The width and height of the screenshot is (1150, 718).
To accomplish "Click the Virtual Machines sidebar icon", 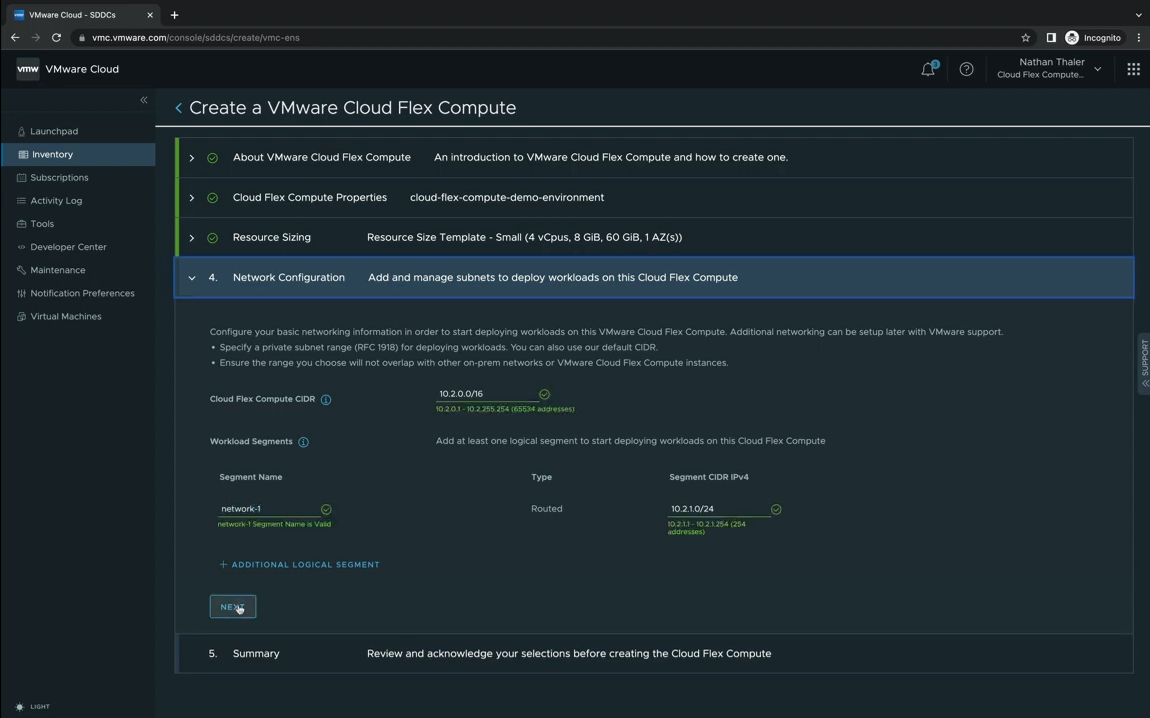I will click(21, 316).
